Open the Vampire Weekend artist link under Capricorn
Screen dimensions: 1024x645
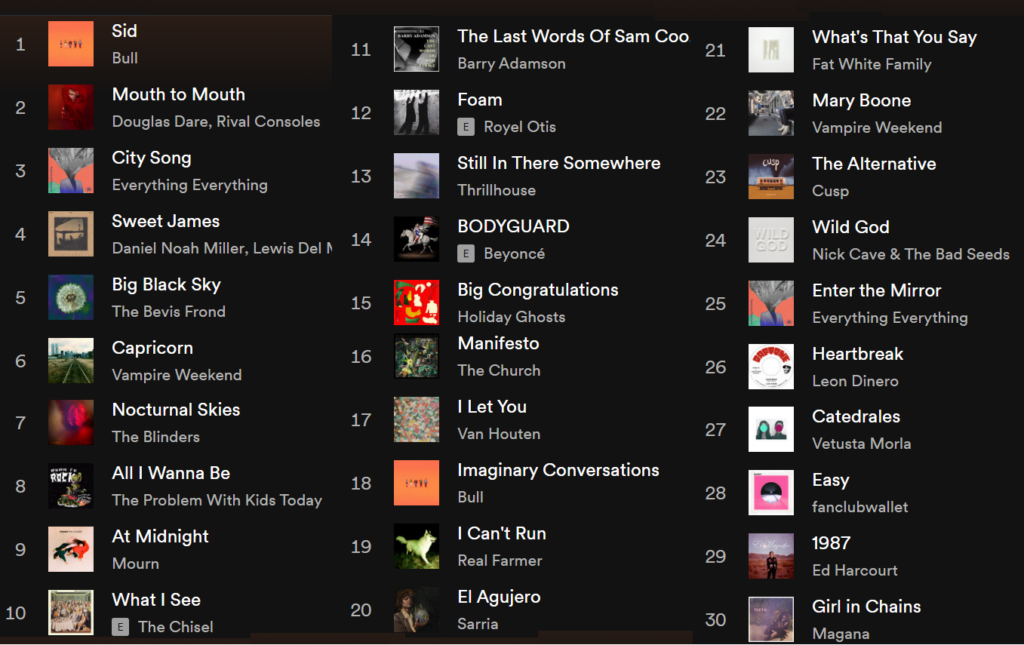point(176,375)
